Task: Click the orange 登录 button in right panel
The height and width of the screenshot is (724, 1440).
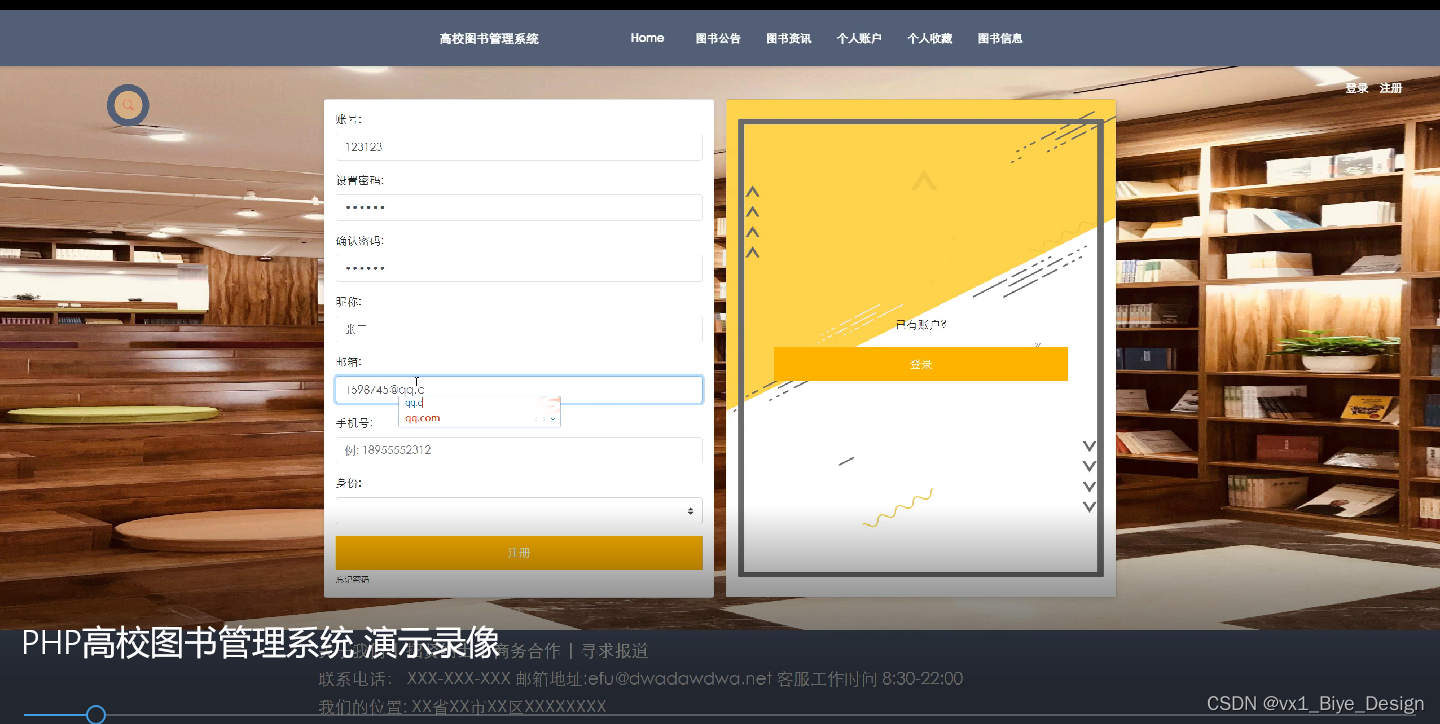Action: pos(921,364)
